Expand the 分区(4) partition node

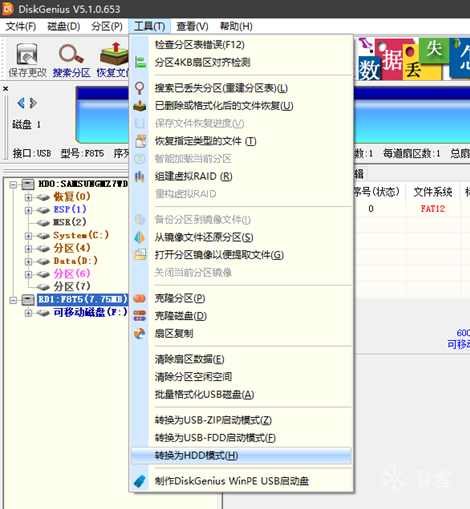[x=28, y=249]
